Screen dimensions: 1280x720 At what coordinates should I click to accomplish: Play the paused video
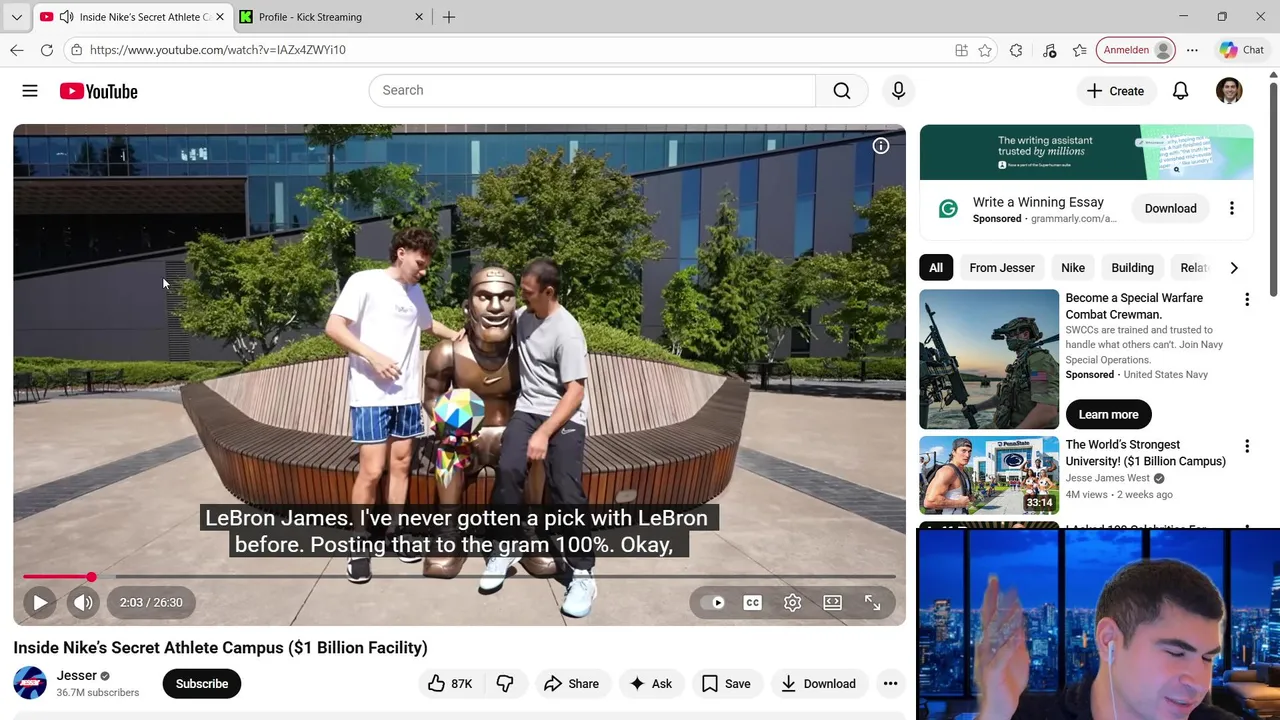(40, 602)
